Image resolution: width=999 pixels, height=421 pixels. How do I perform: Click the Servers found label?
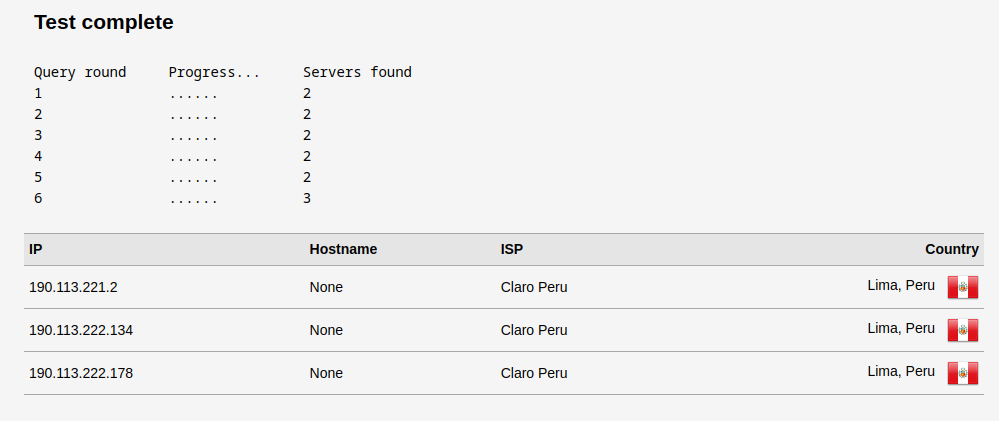click(357, 72)
